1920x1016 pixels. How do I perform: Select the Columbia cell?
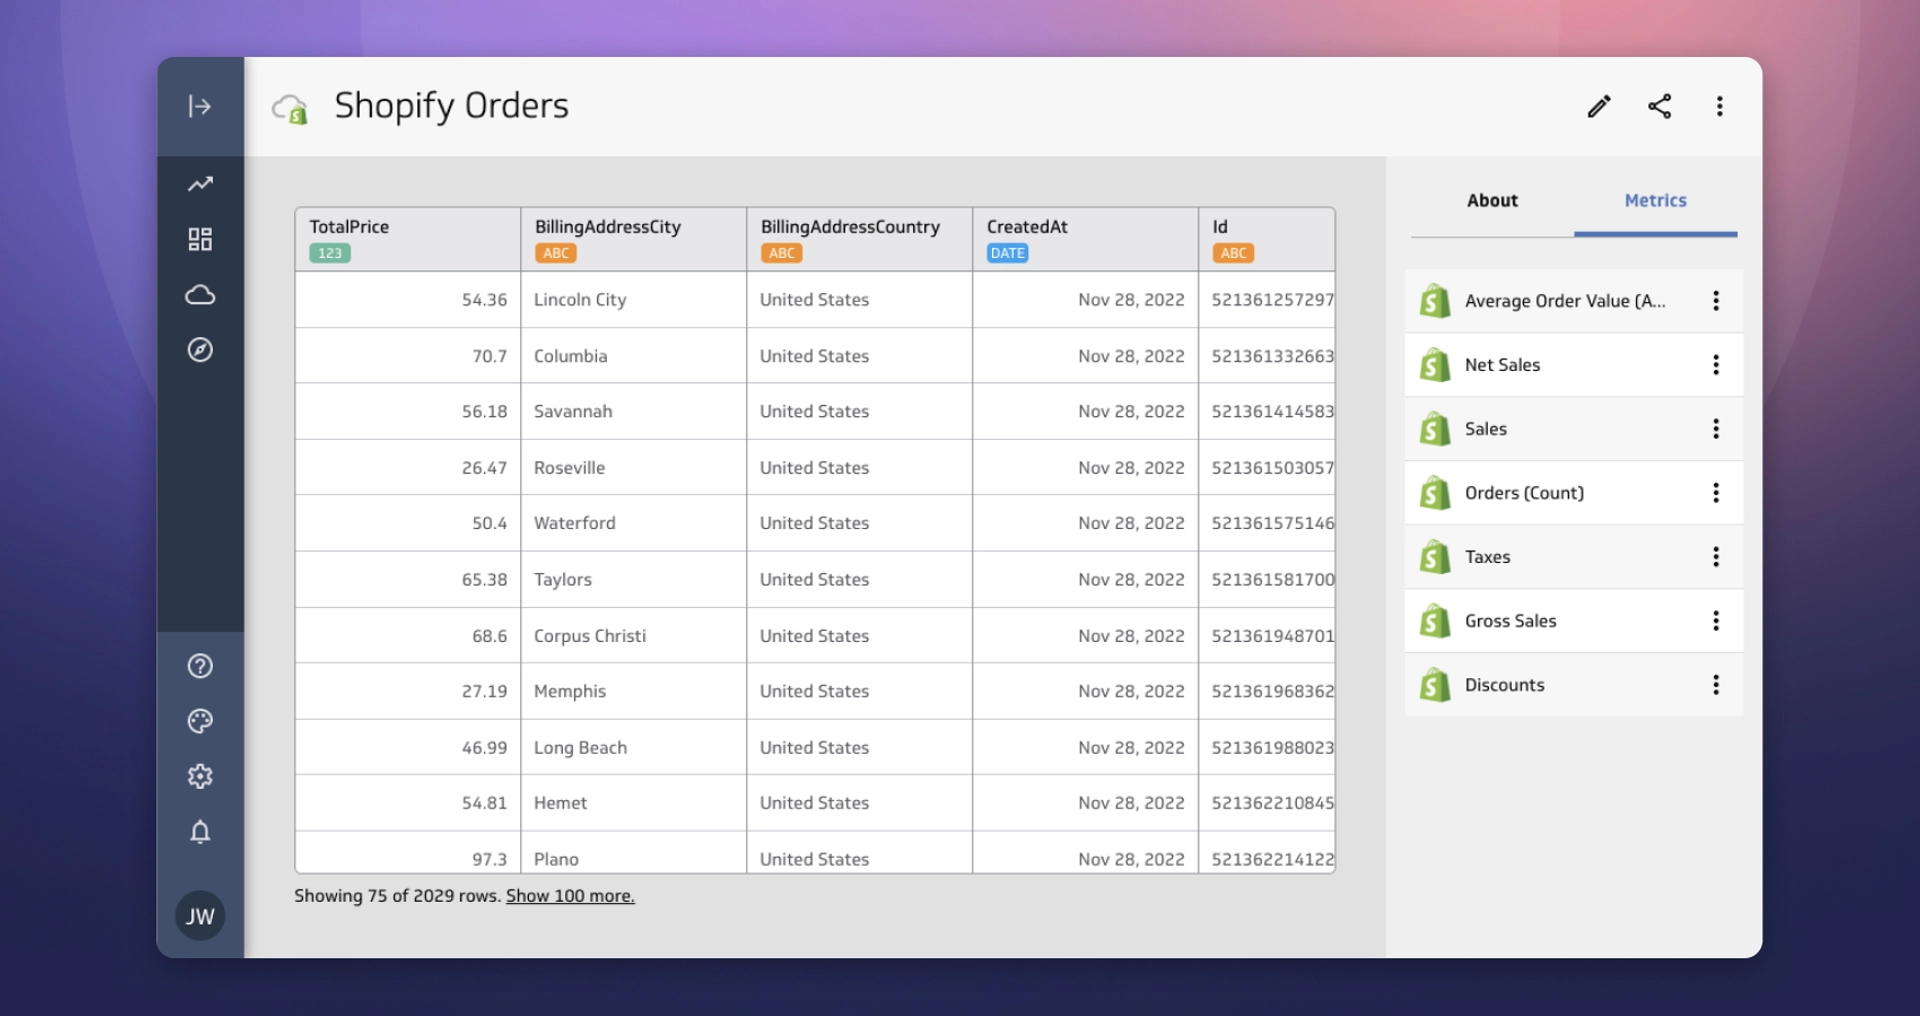[x=634, y=356]
